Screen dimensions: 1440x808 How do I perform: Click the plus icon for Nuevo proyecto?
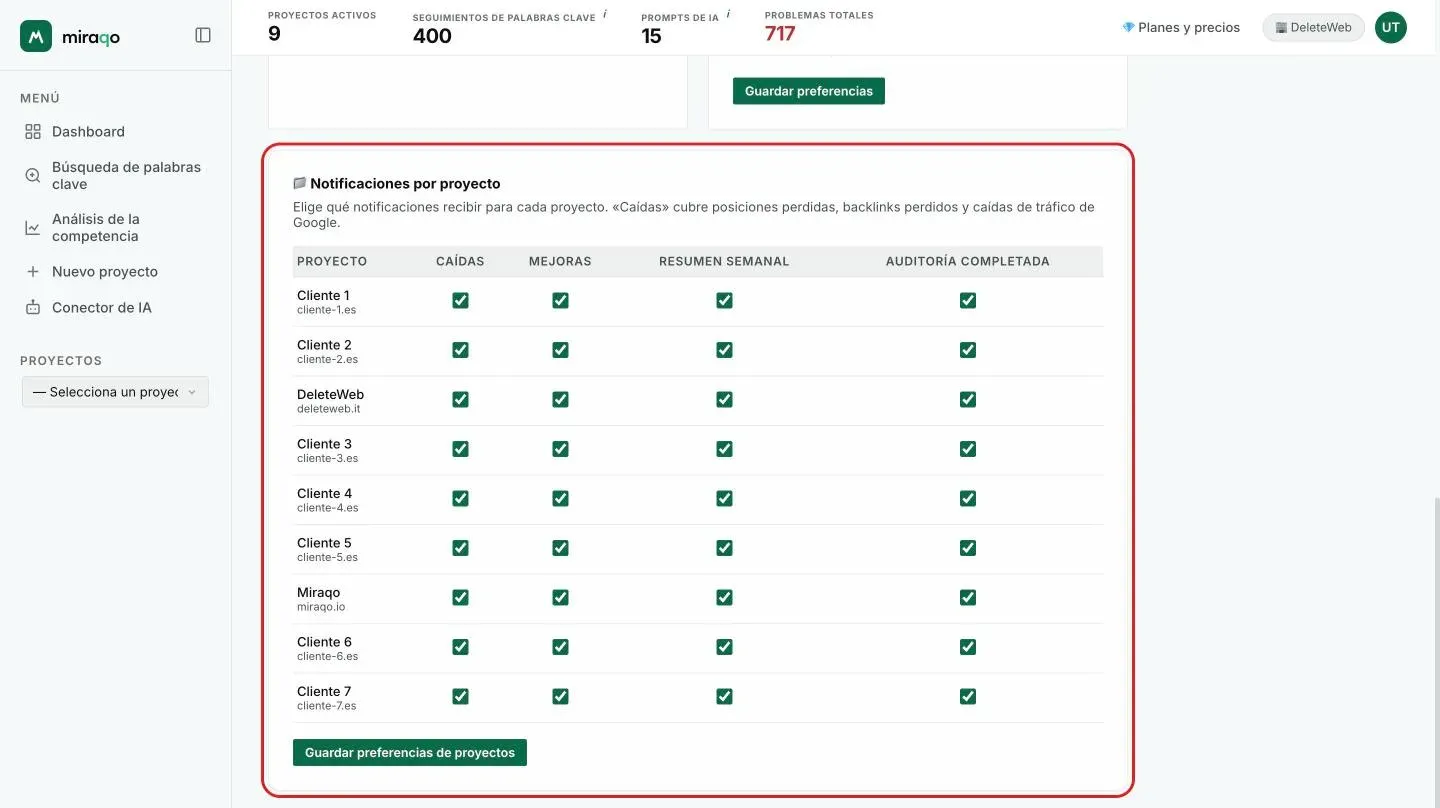(33, 272)
